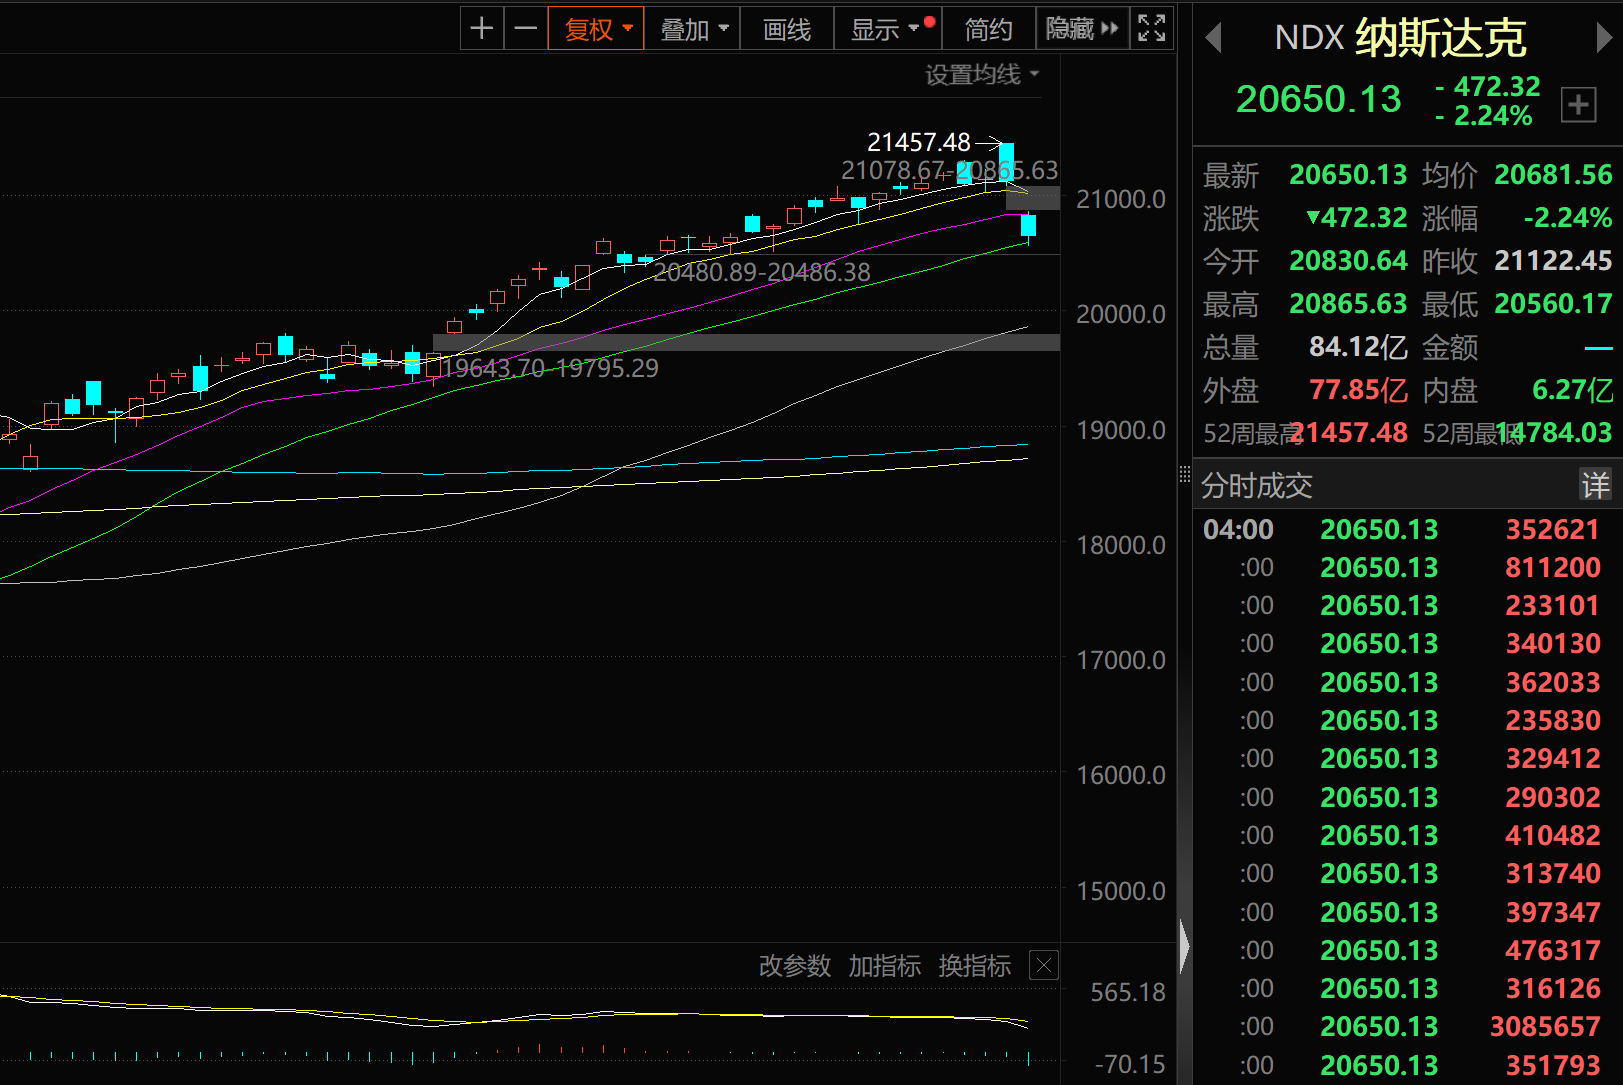Open the 设置均线 moving average settings

[x=982, y=75]
